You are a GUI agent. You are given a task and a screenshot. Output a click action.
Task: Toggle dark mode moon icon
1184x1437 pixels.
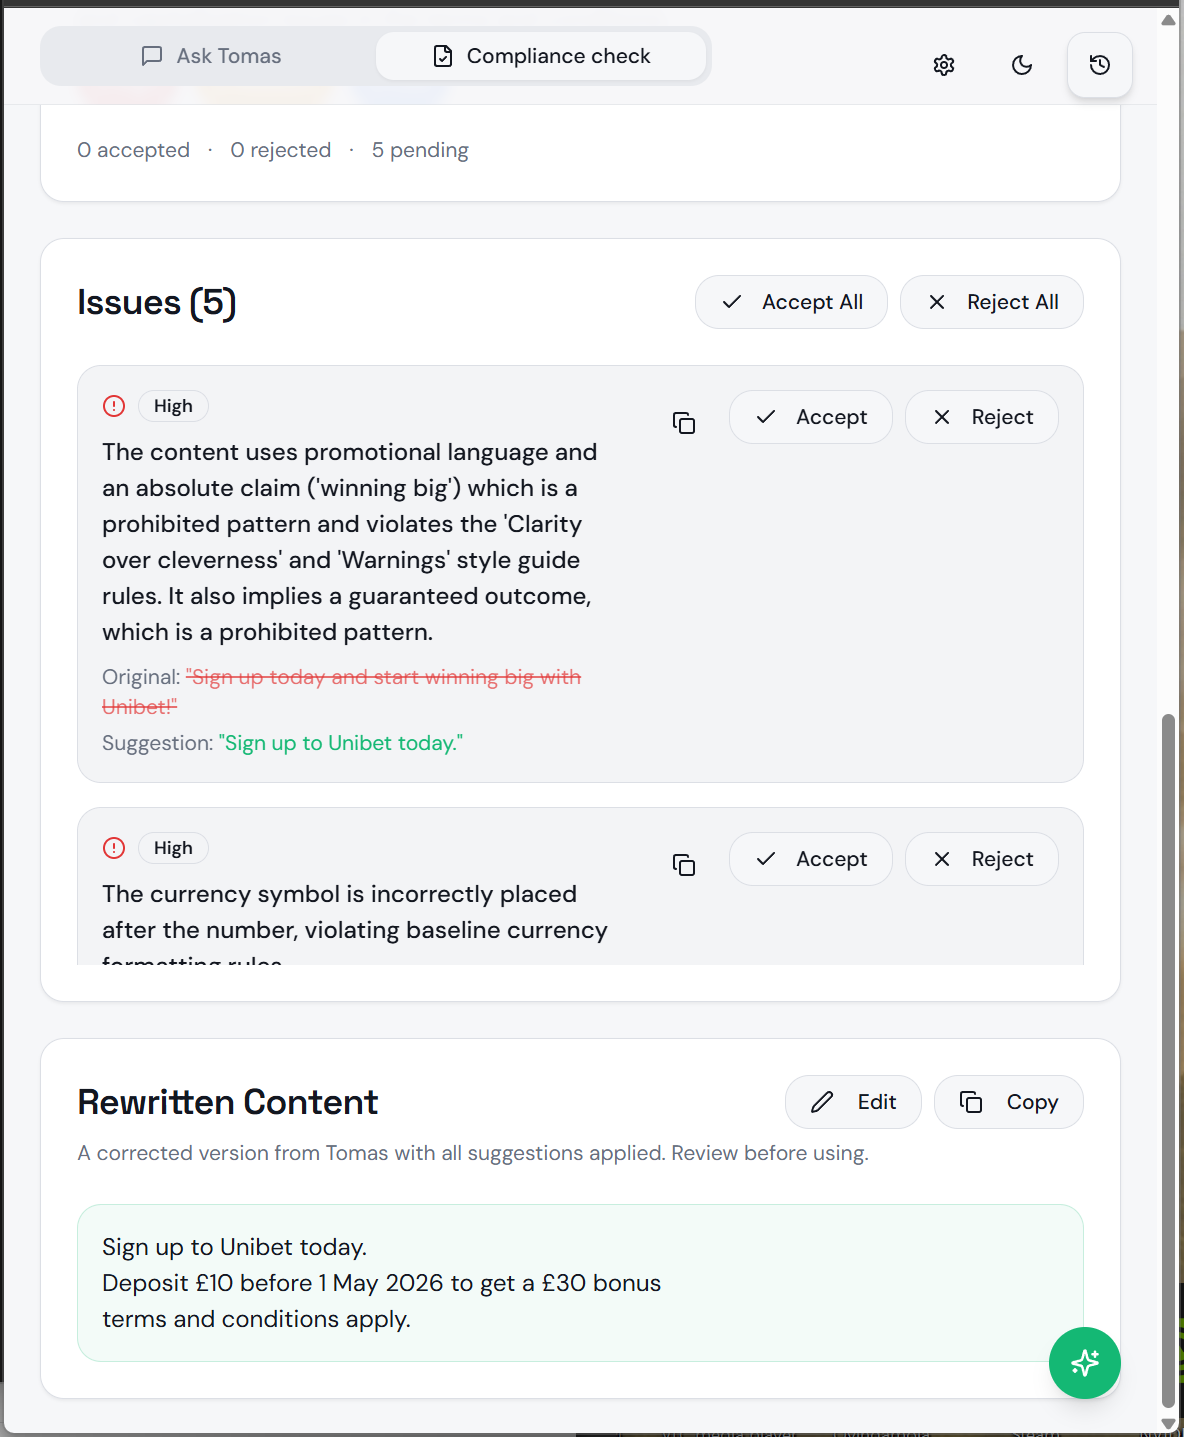(x=1022, y=65)
